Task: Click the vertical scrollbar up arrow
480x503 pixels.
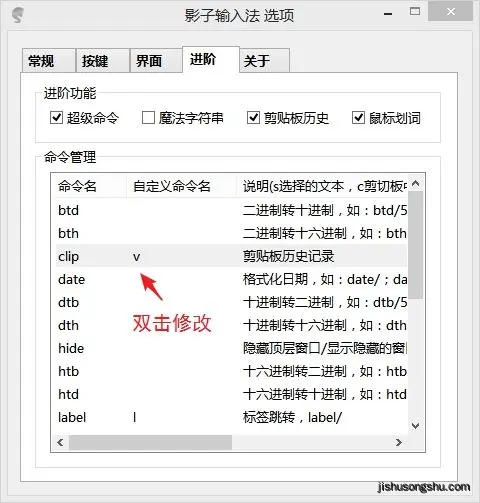Action: tap(416, 183)
